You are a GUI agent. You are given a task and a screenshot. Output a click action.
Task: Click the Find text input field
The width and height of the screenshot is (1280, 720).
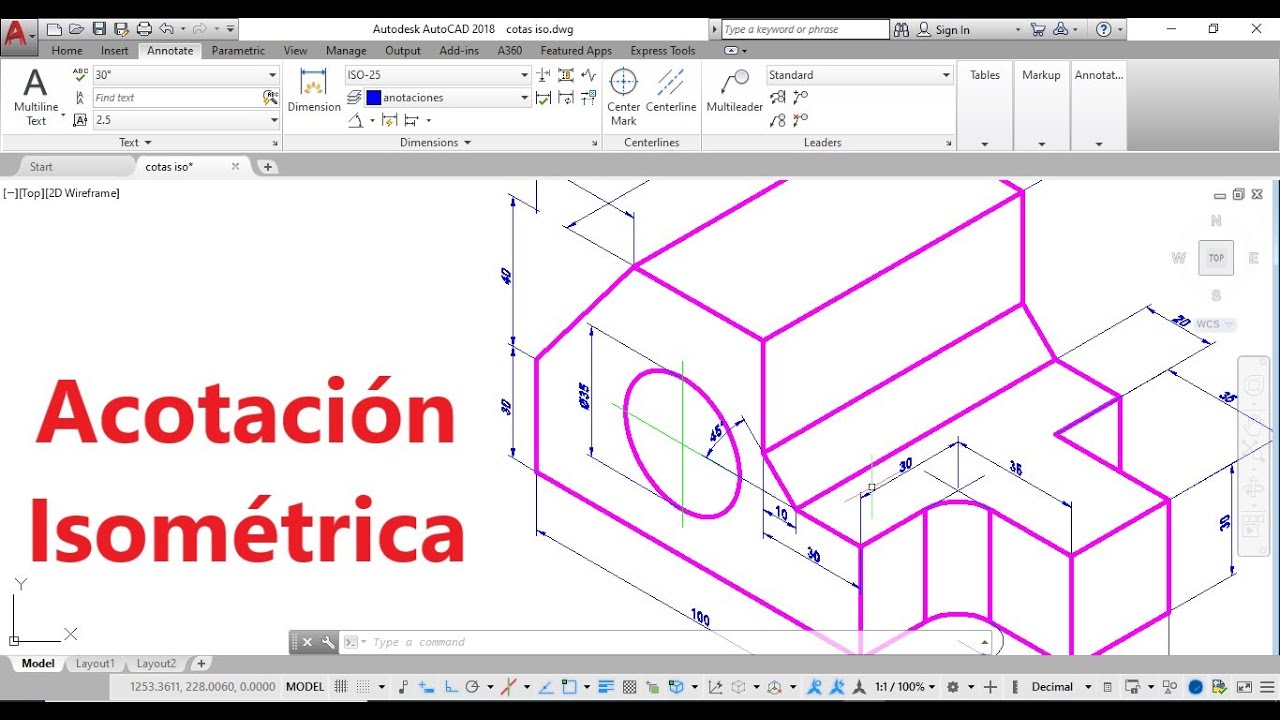coord(177,98)
